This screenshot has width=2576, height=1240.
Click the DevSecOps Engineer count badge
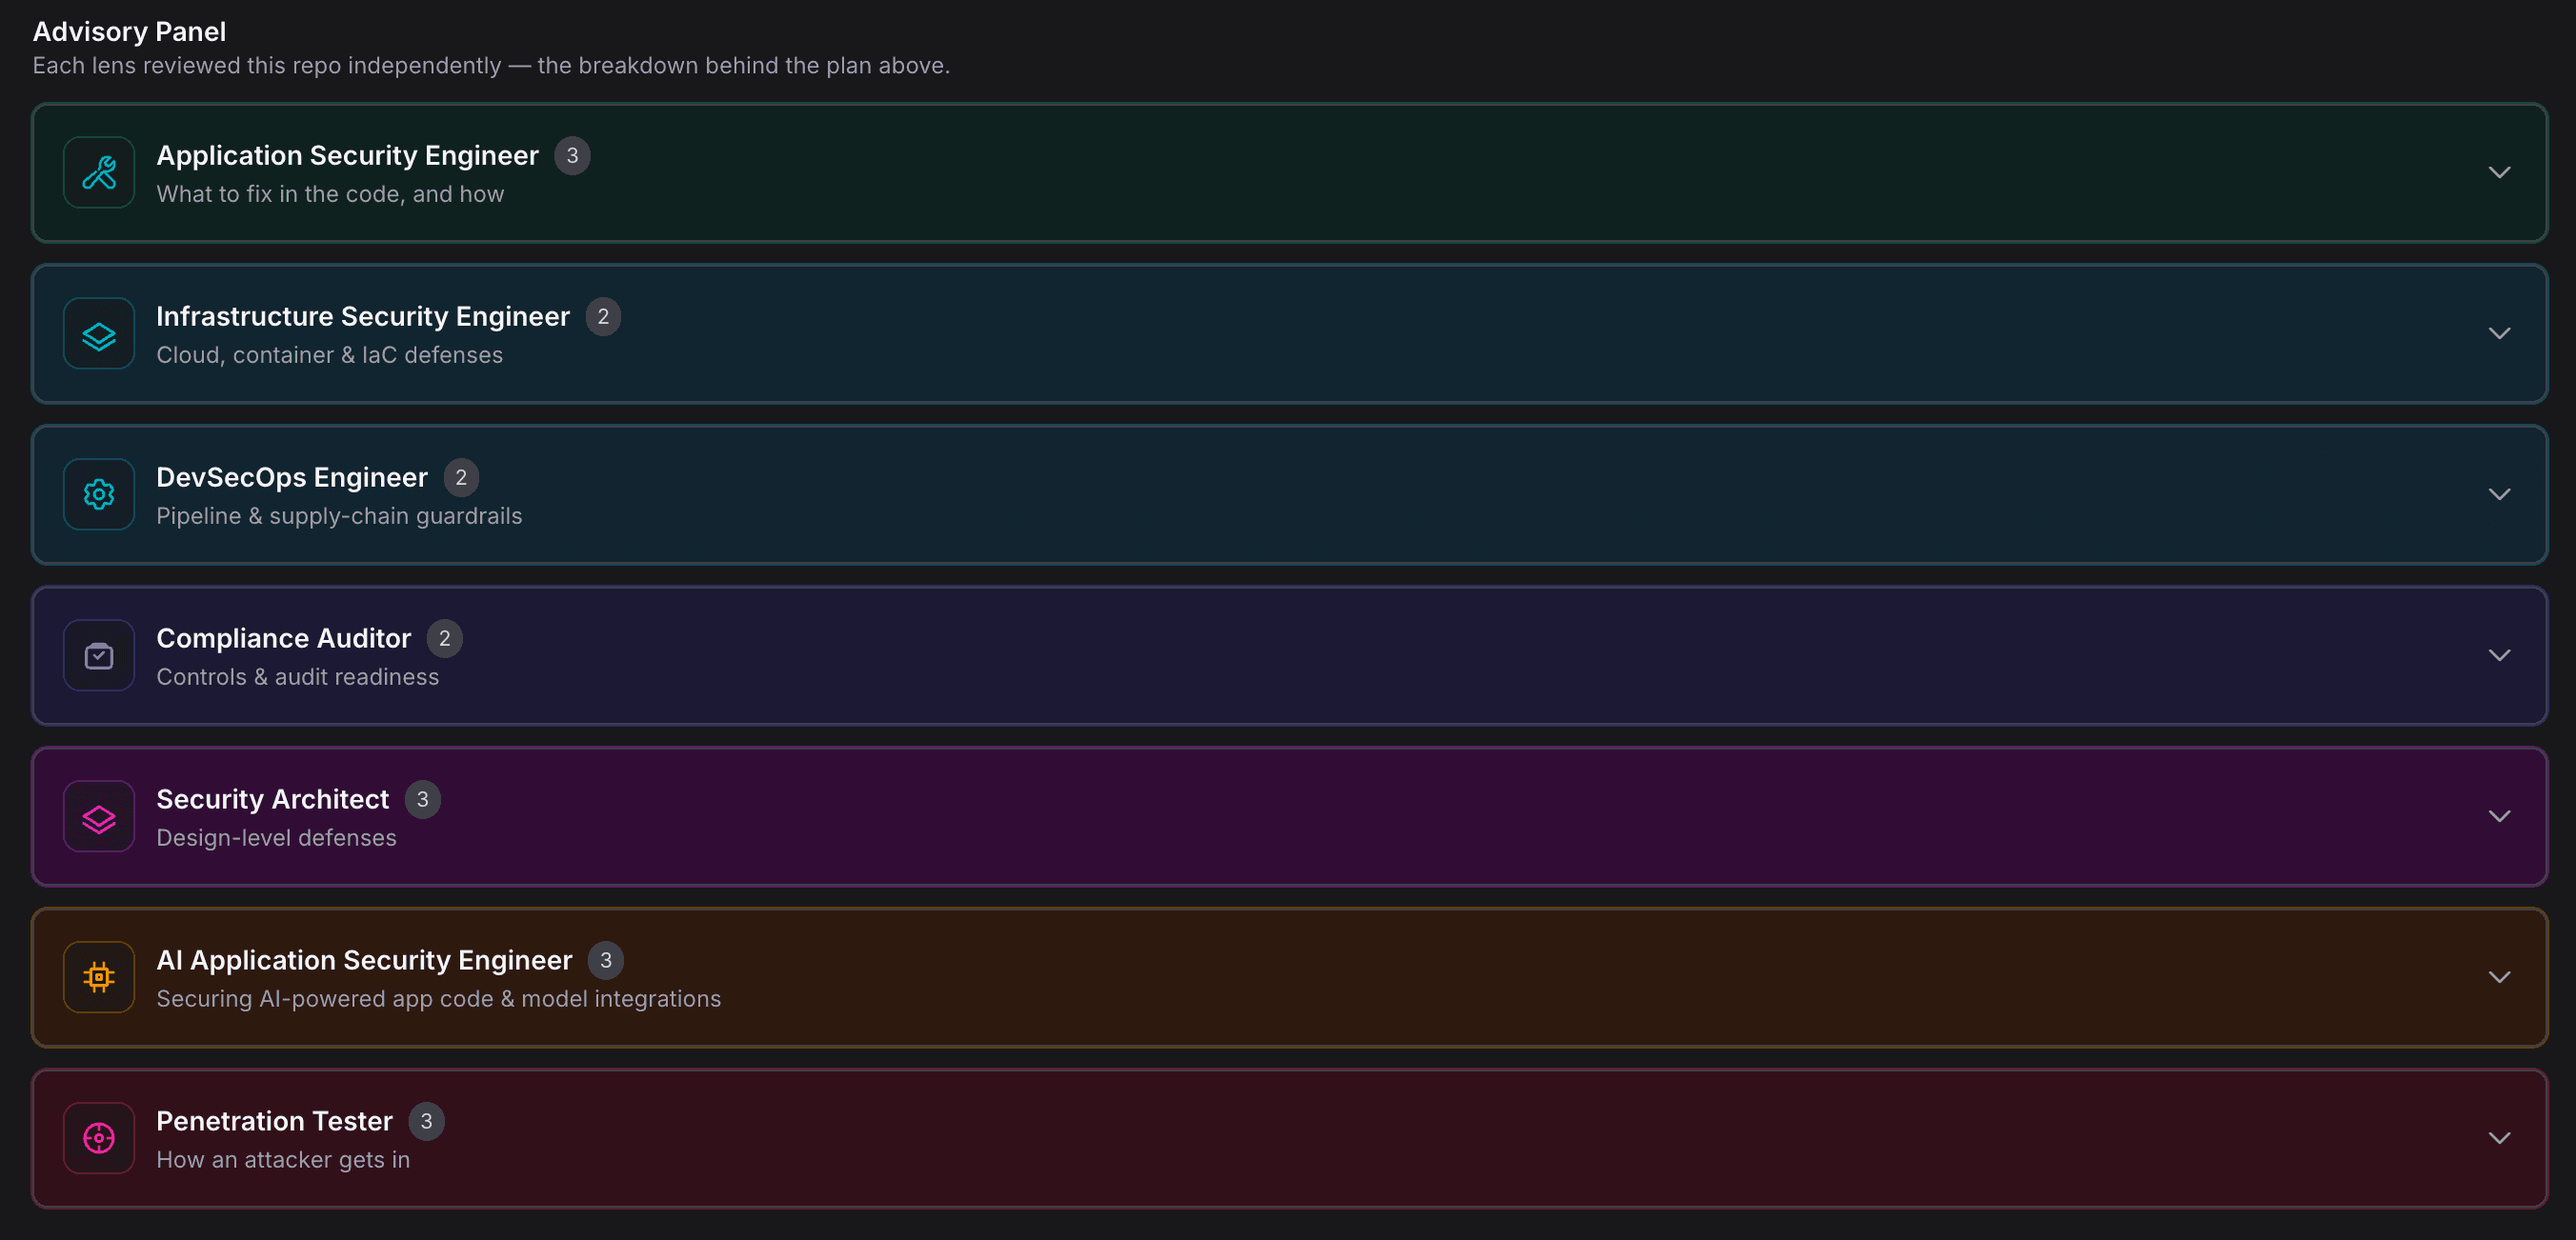tap(461, 478)
